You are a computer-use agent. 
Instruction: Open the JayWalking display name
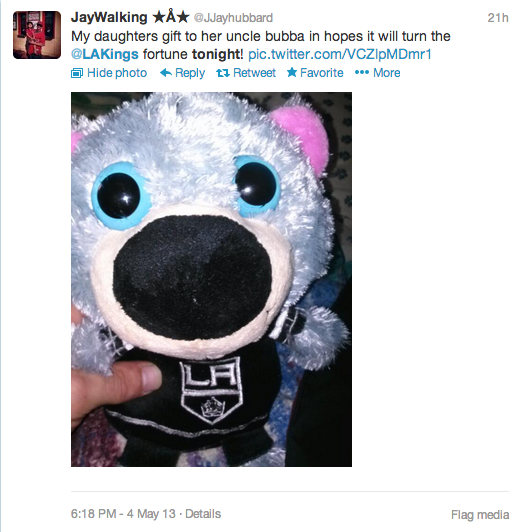click(x=109, y=17)
